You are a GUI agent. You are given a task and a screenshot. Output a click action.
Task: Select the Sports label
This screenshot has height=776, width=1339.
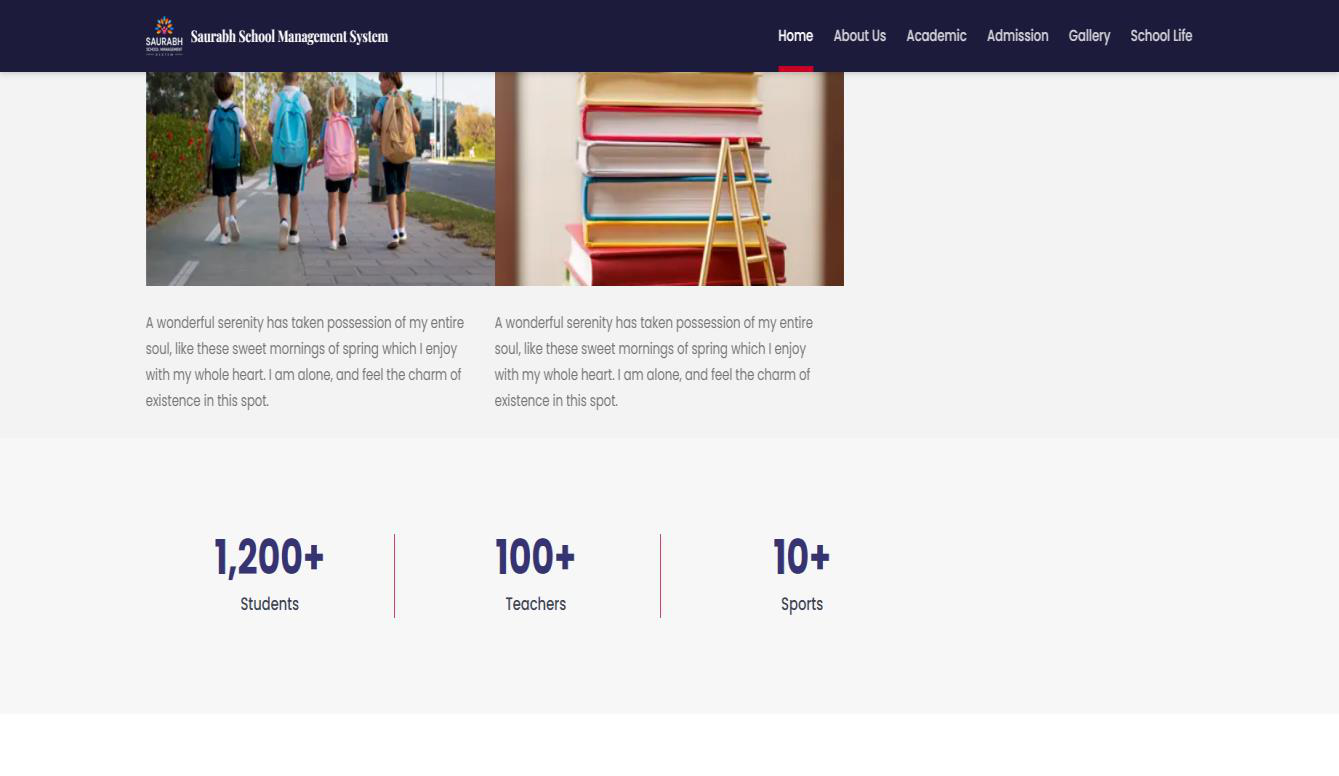point(801,604)
